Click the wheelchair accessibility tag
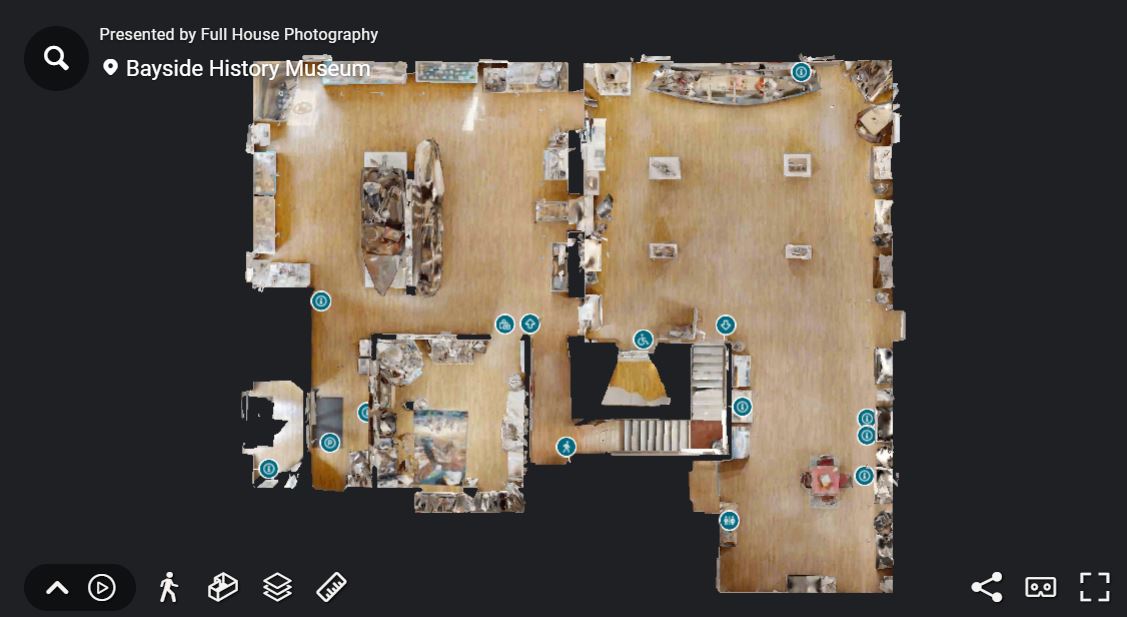 pyautogui.click(x=643, y=339)
